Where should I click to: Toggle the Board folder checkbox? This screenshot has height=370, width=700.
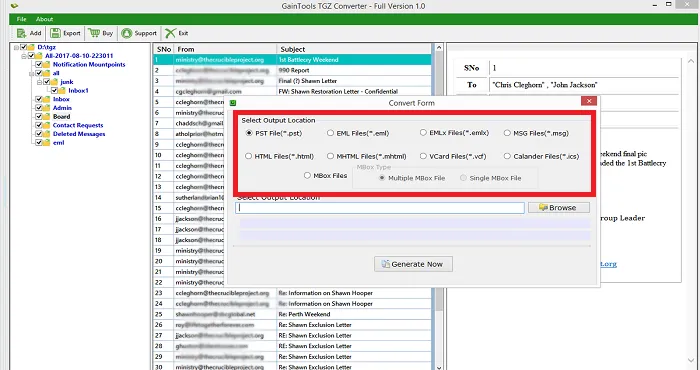(39, 116)
